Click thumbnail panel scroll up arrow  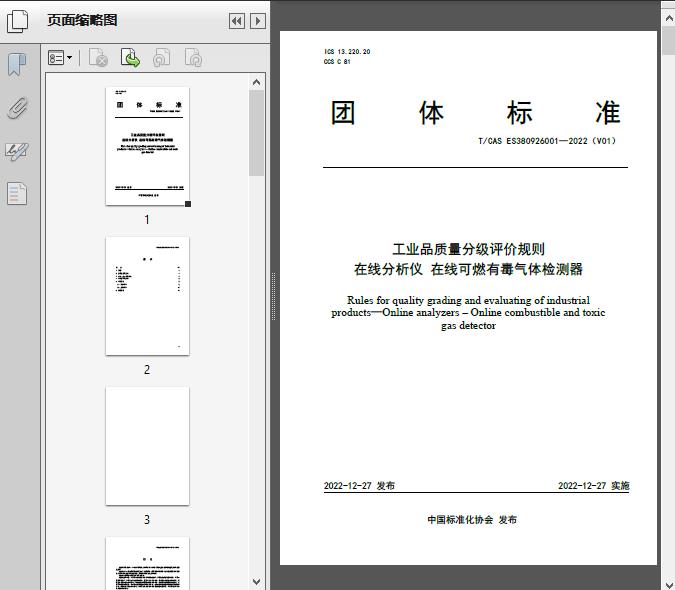pos(257,82)
